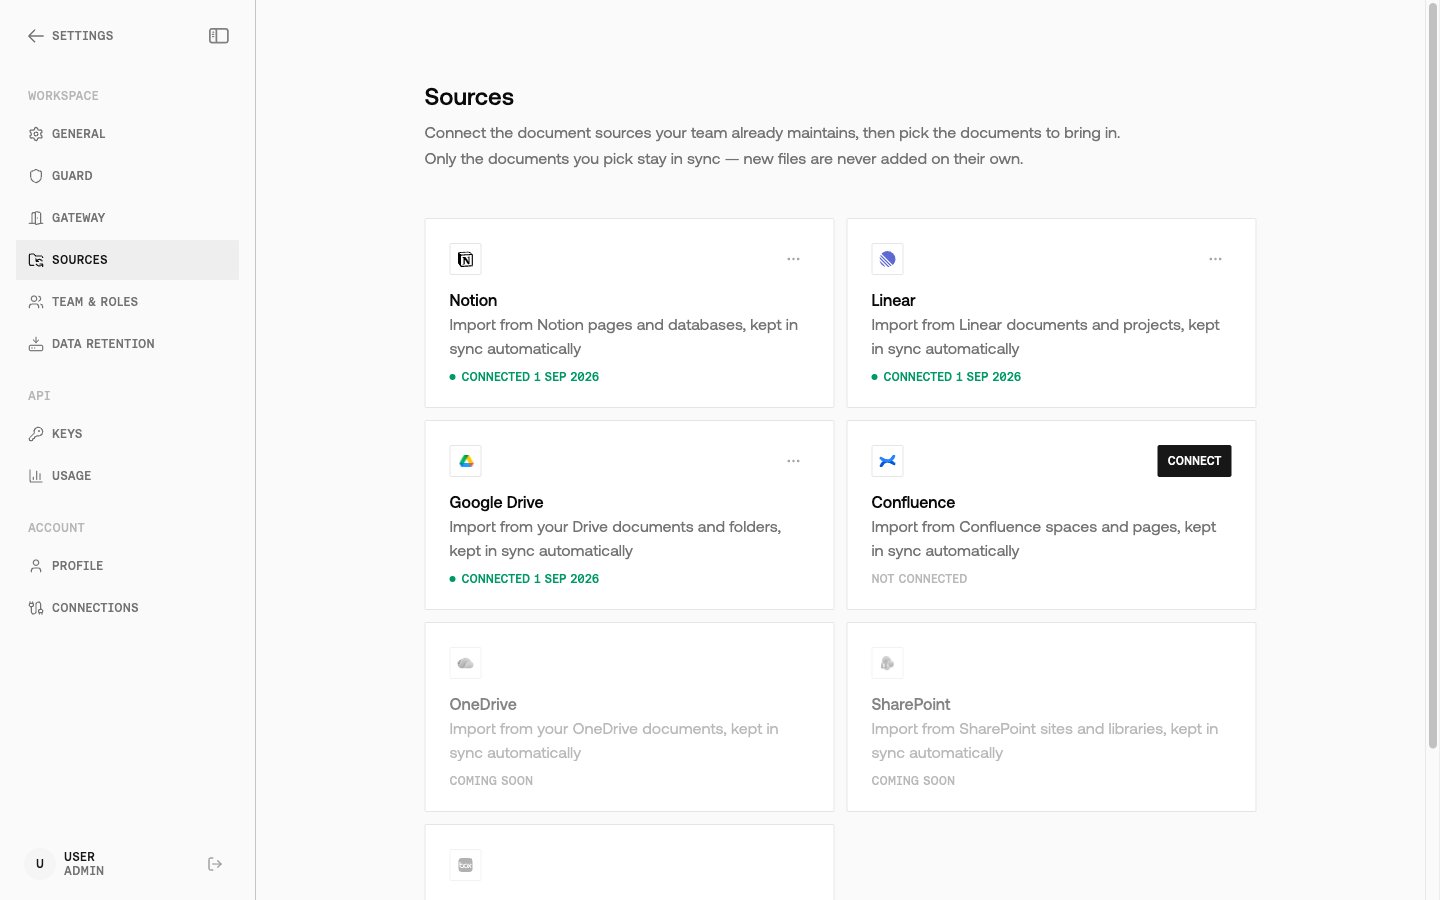Click Linear's Connected 1 Sep 2026 status
The image size is (1440, 900).
[x=946, y=377]
